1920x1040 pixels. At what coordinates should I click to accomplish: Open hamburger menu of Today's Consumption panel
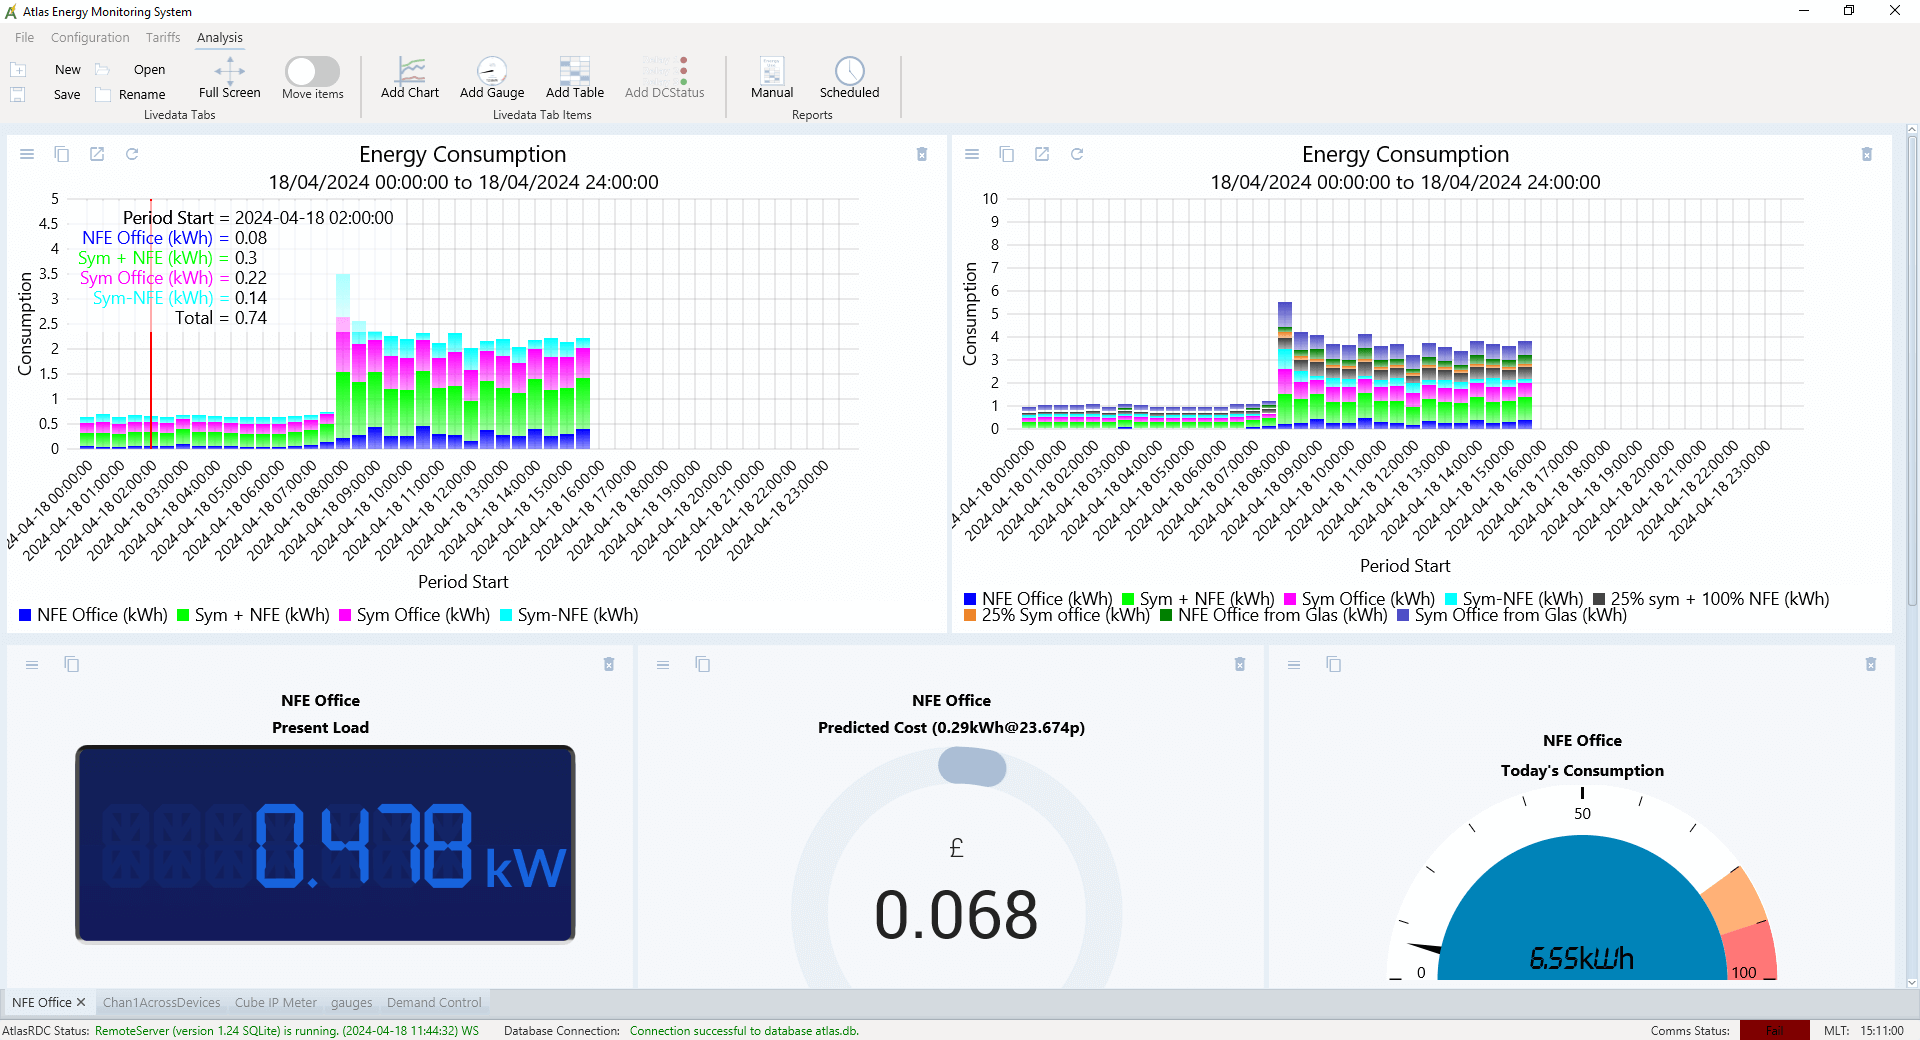pos(1294,665)
